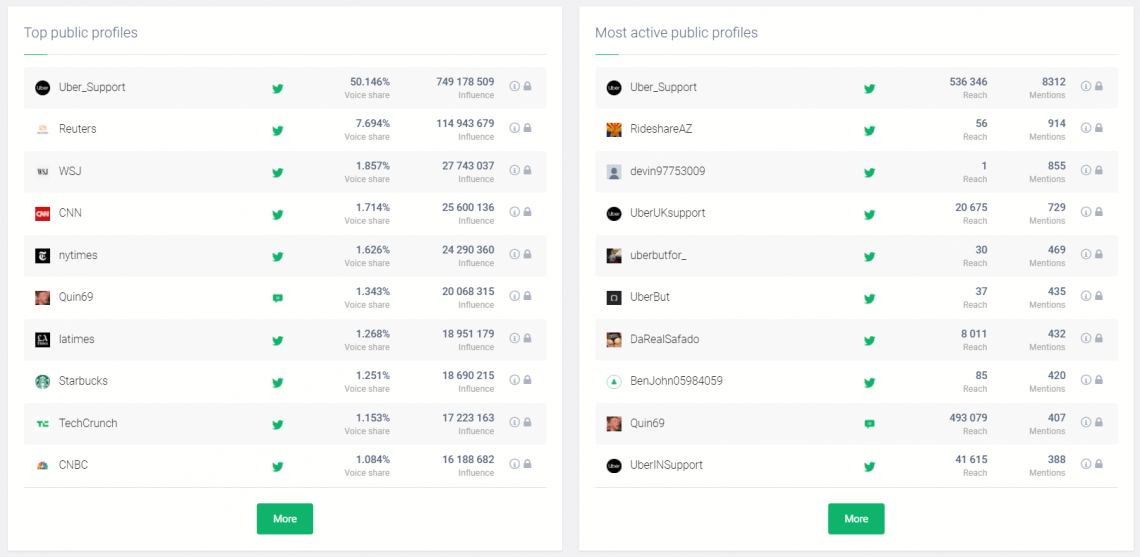This screenshot has width=1140, height=557.
Task: Click the Most active public profiles heading
Action: pyautogui.click(x=676, y=33)
